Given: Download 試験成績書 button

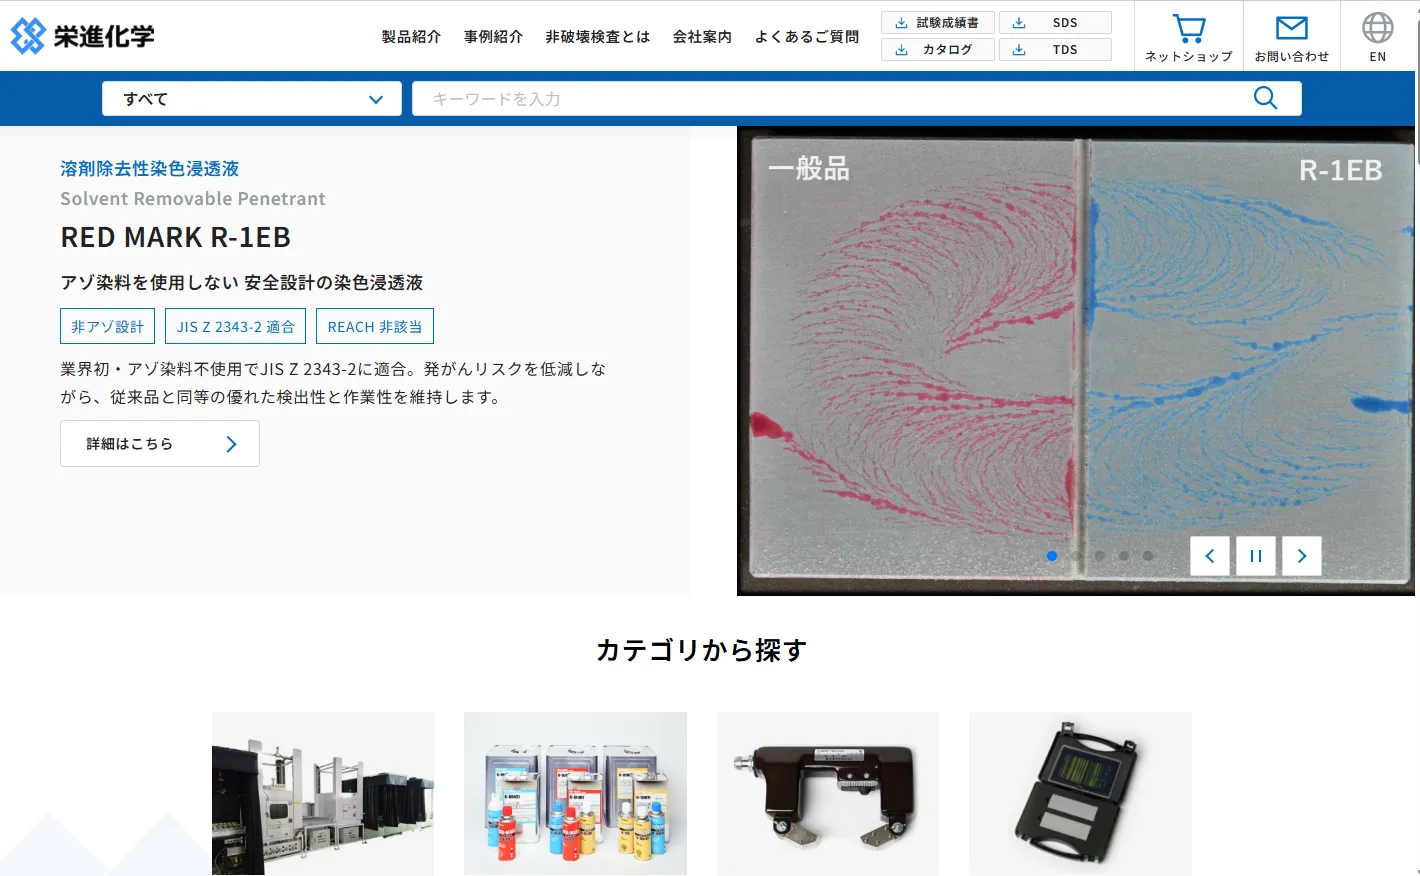Looking at the screenshot, I should pyautogui.click(x=937, y=22).
